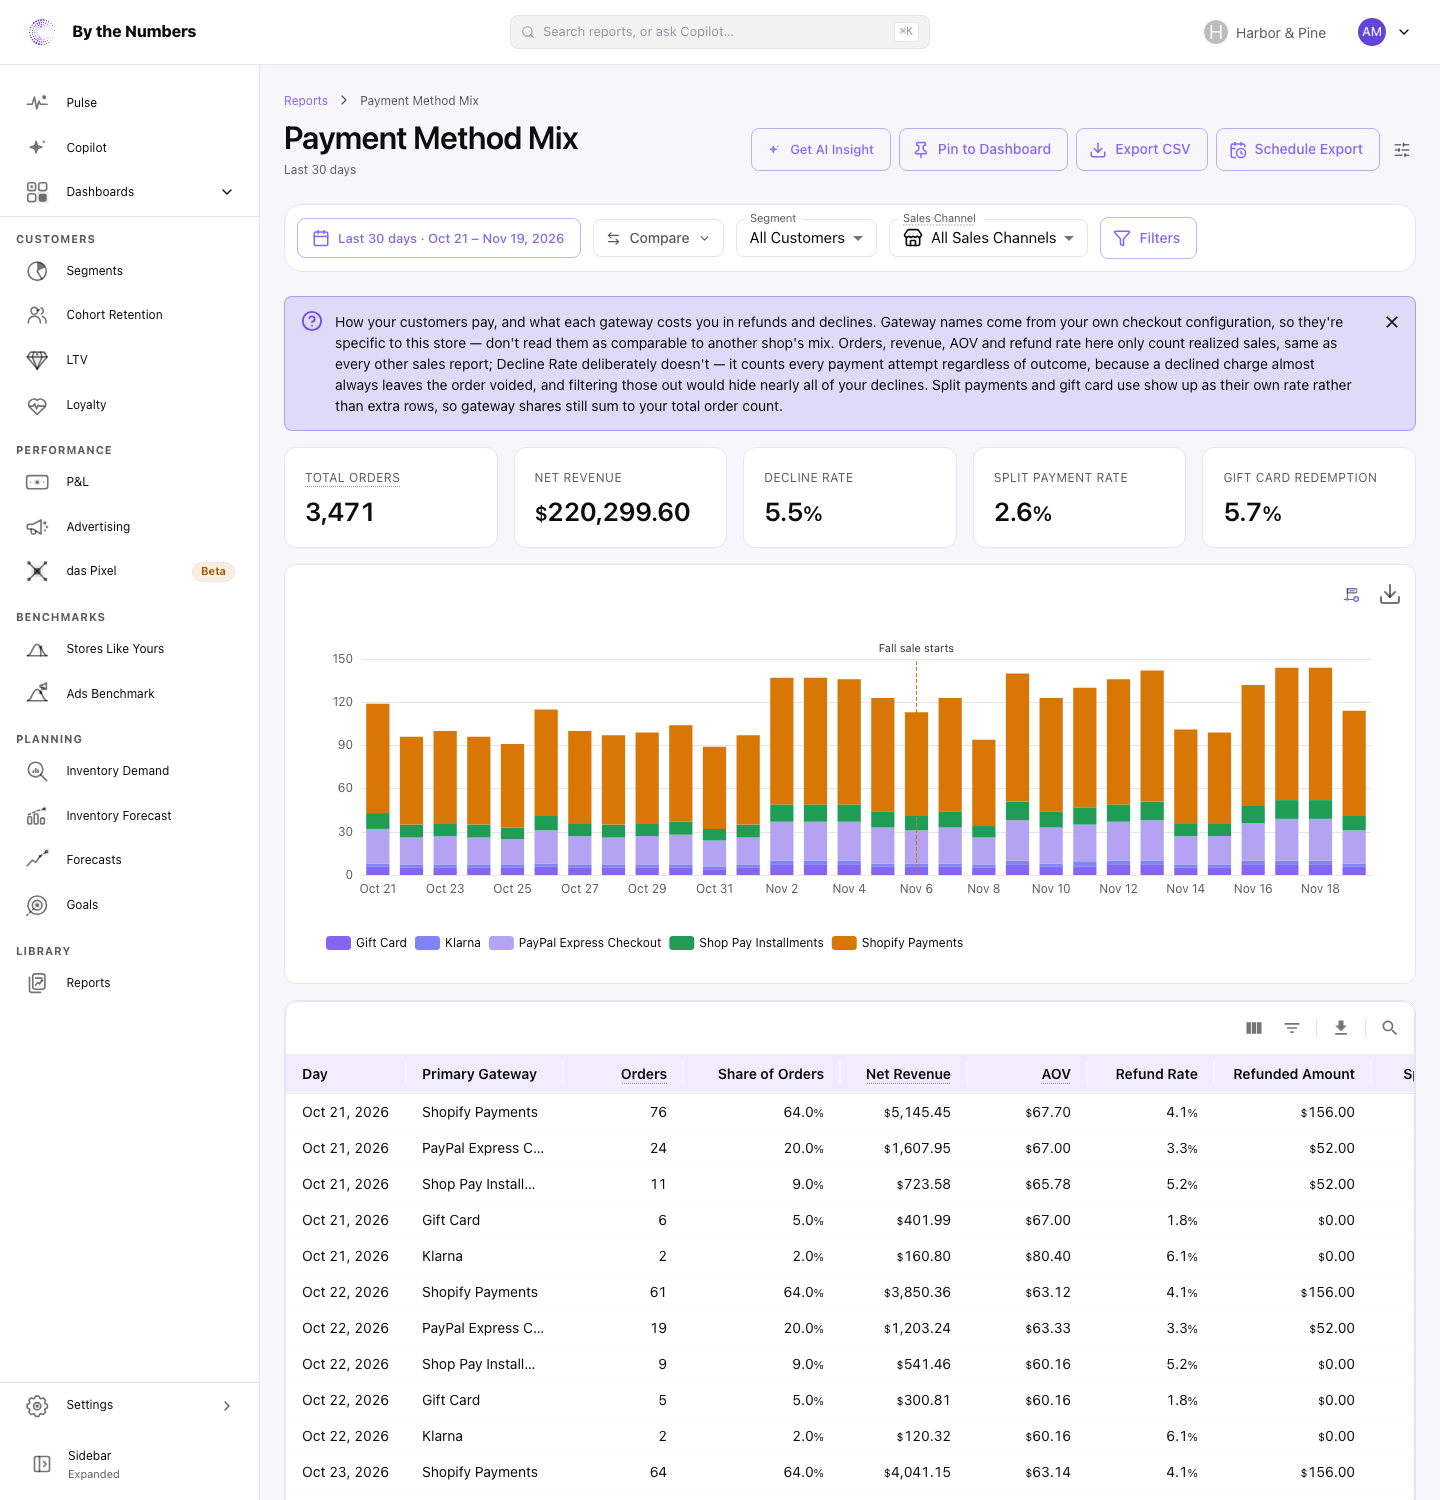The width and height of the screenshot is (1440, 1500).
Task: Sort by AOV column header
Action: pyautogui.click(x=1056, y=1074)
